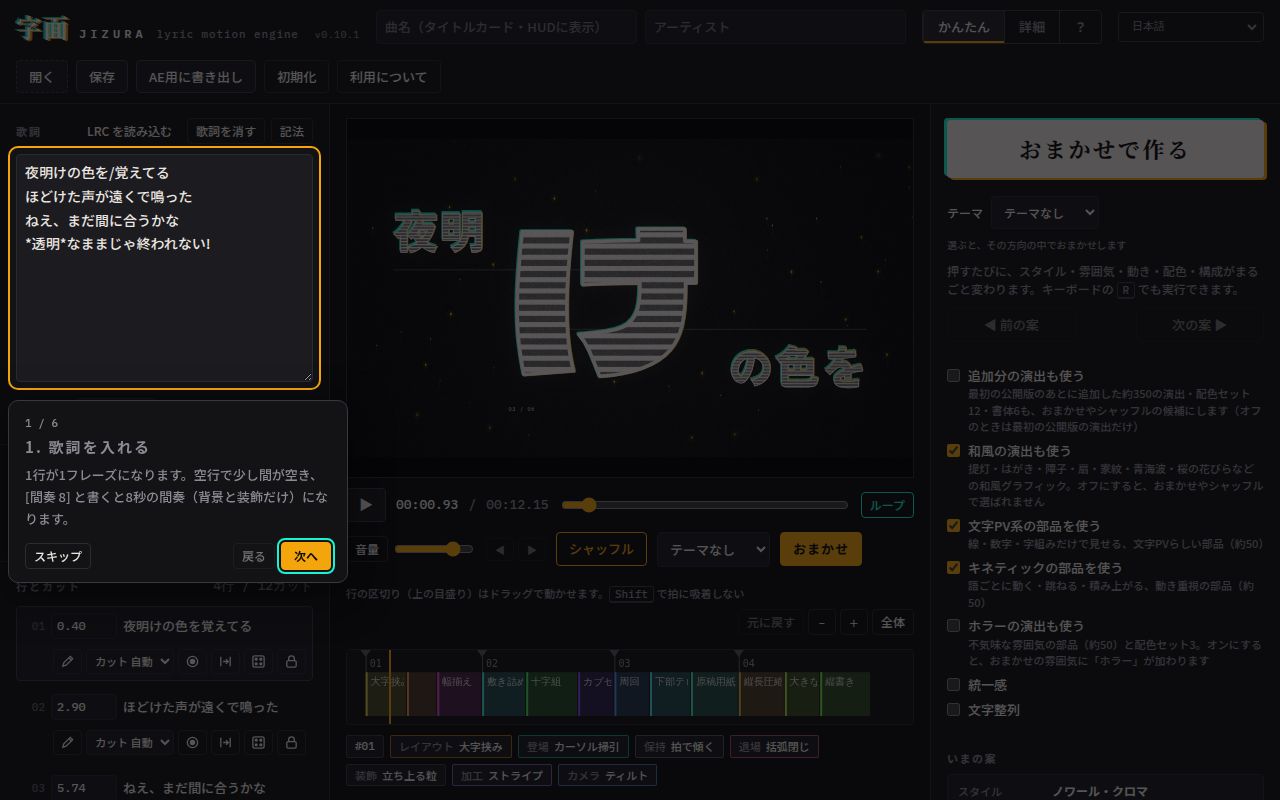Viewport: 1280px width, 800px height.
Task: Click the large おまかせで作る button
Action: (x=1104, y=149)
